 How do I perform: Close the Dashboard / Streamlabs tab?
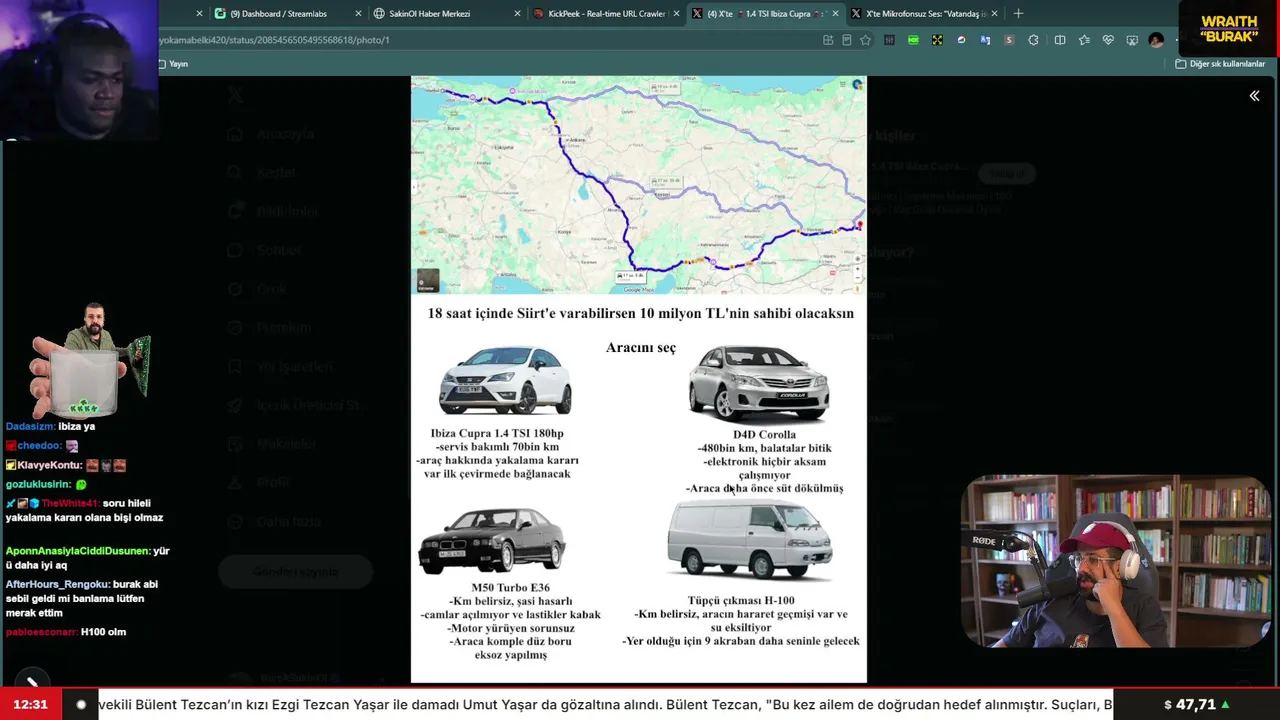click(359, 14)
